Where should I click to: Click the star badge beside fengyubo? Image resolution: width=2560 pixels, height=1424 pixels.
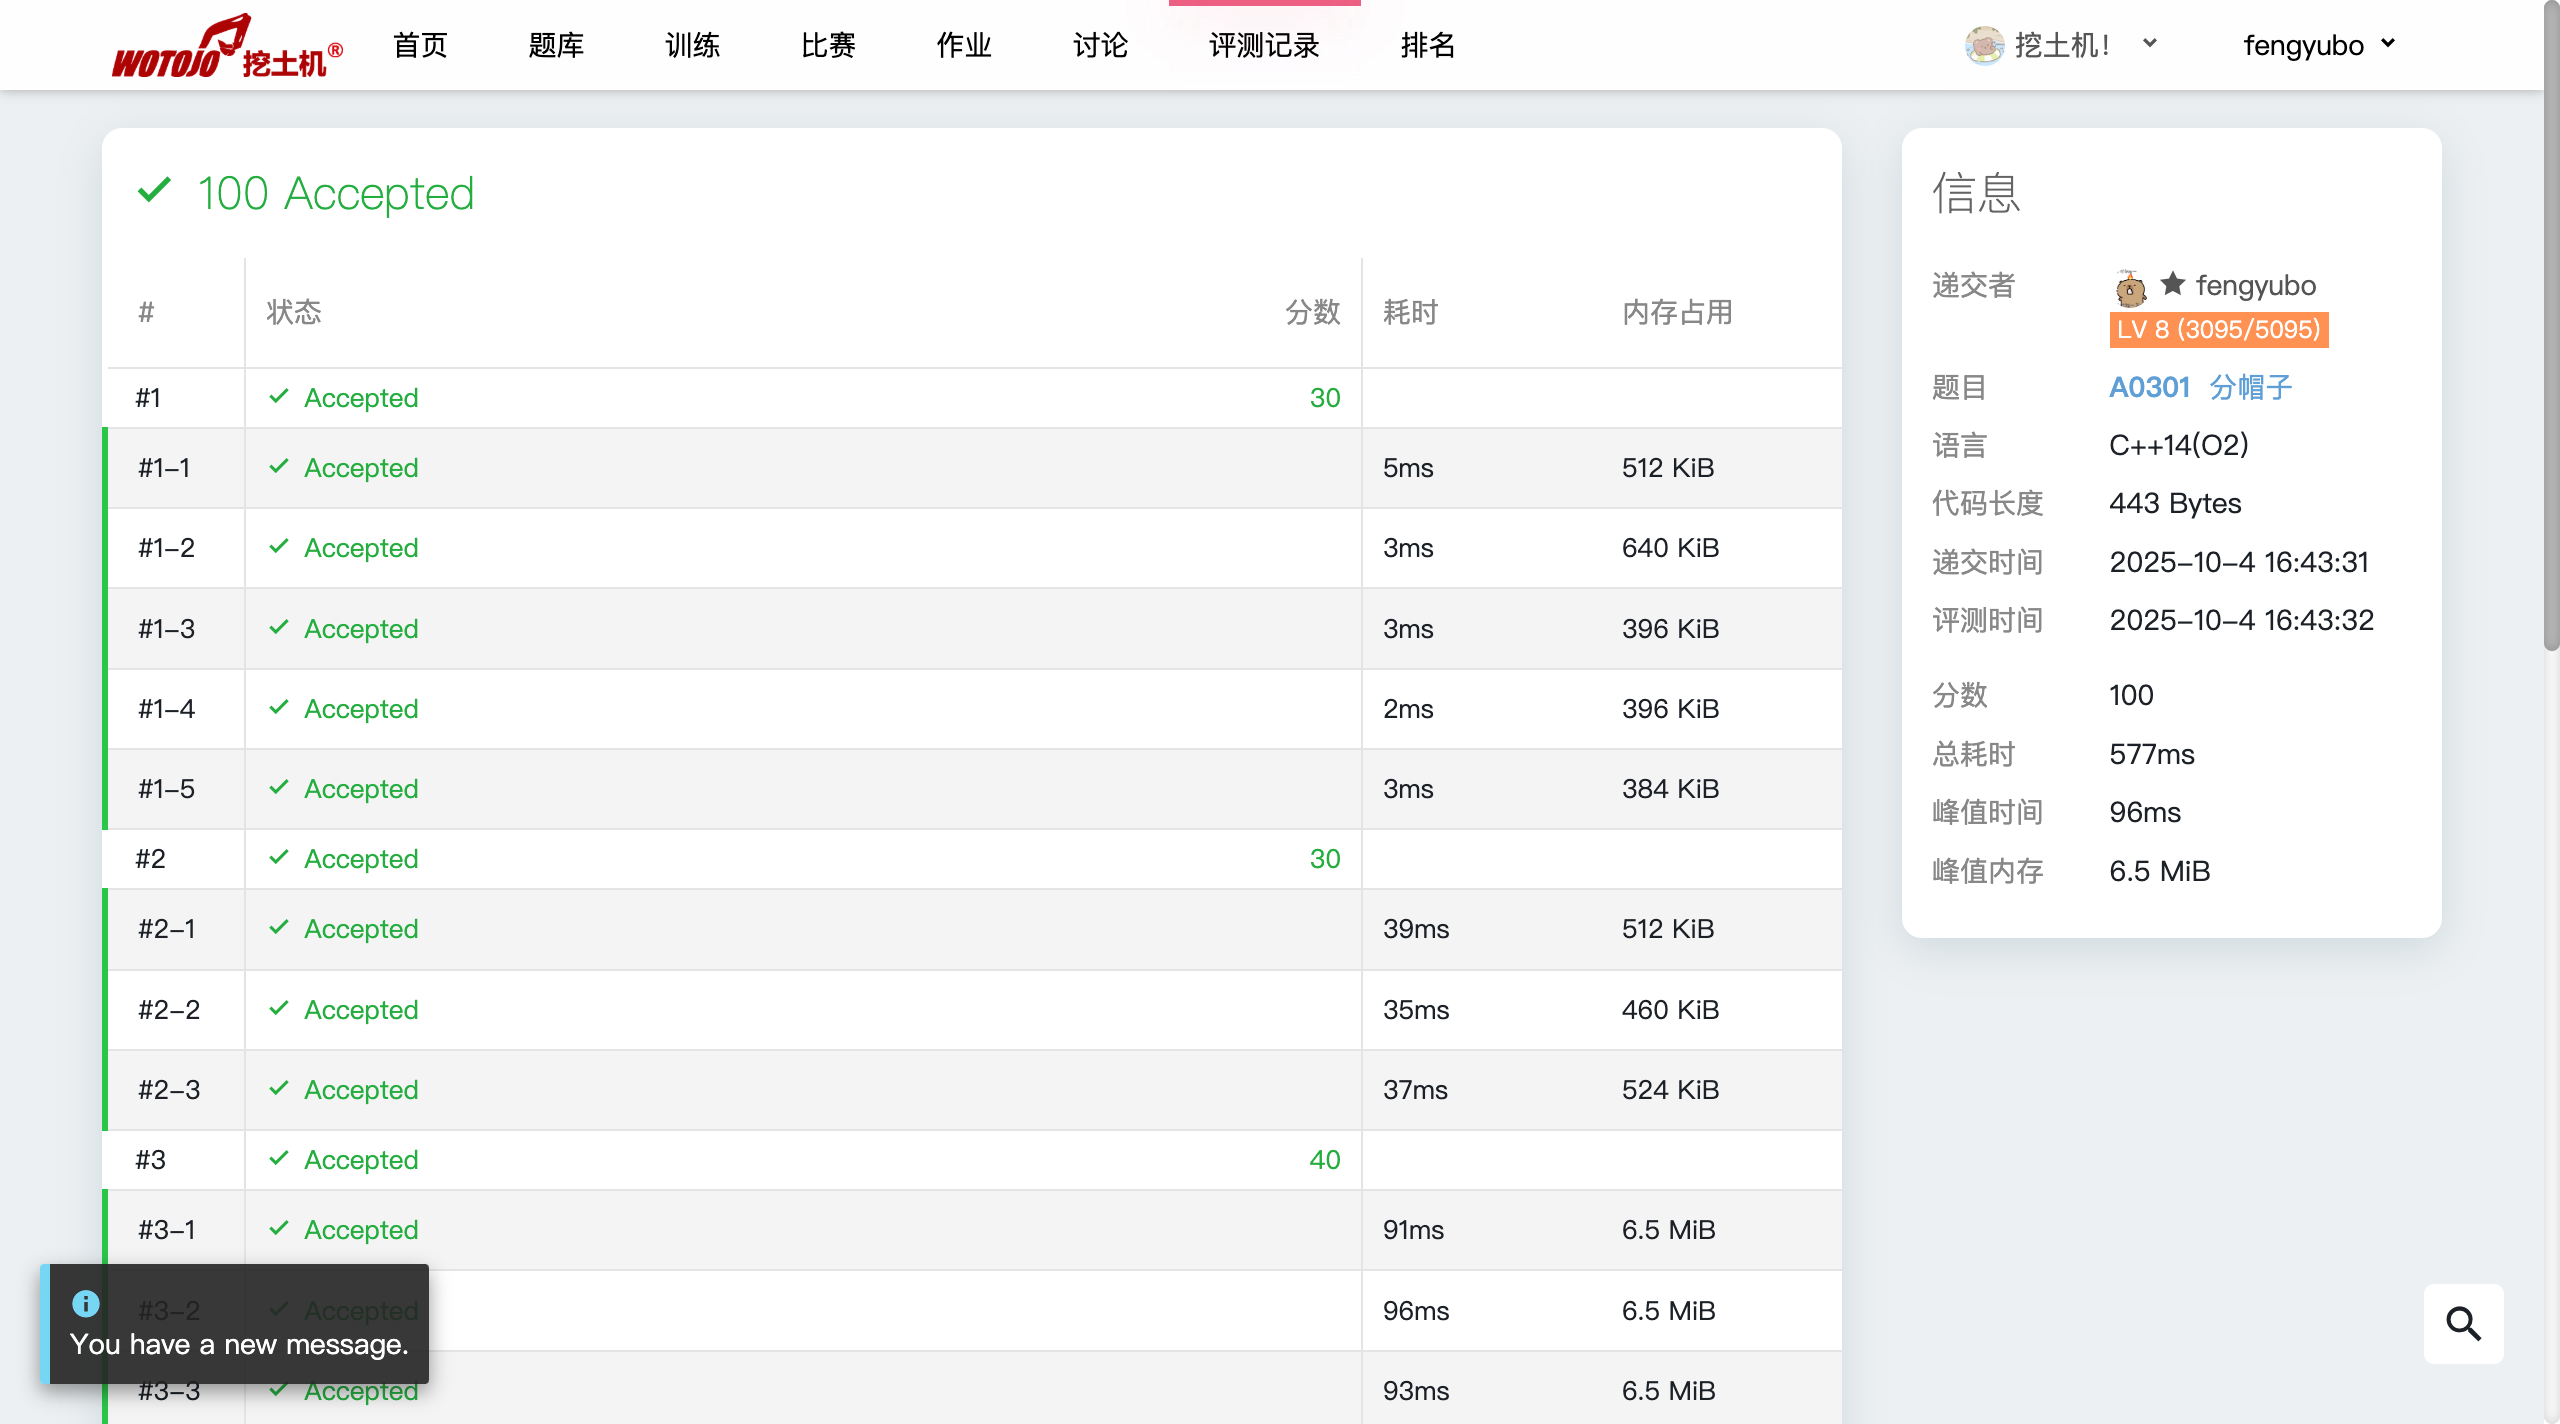(x=2172, y=284)
